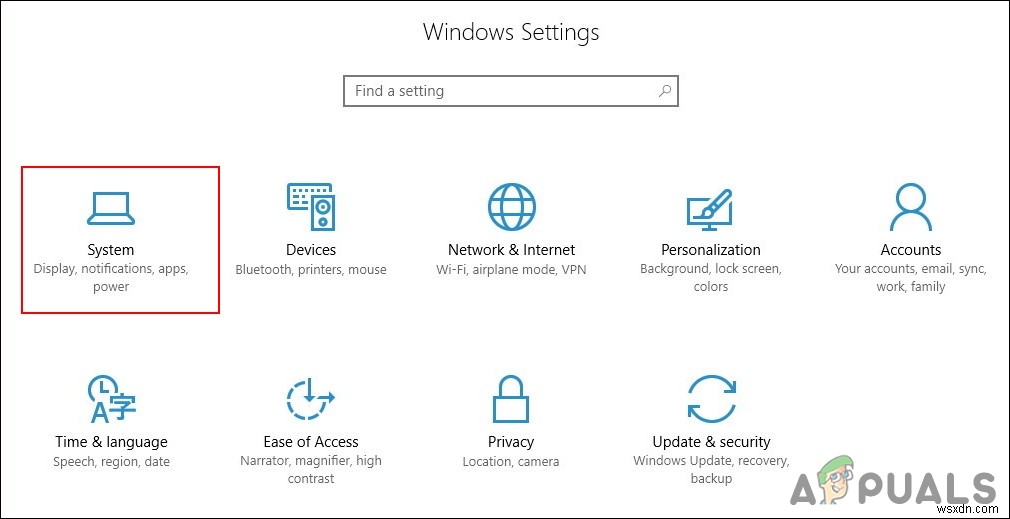Open the Update & security label
This screenshot has height=519, width=1010.
[x=711, y=442]
